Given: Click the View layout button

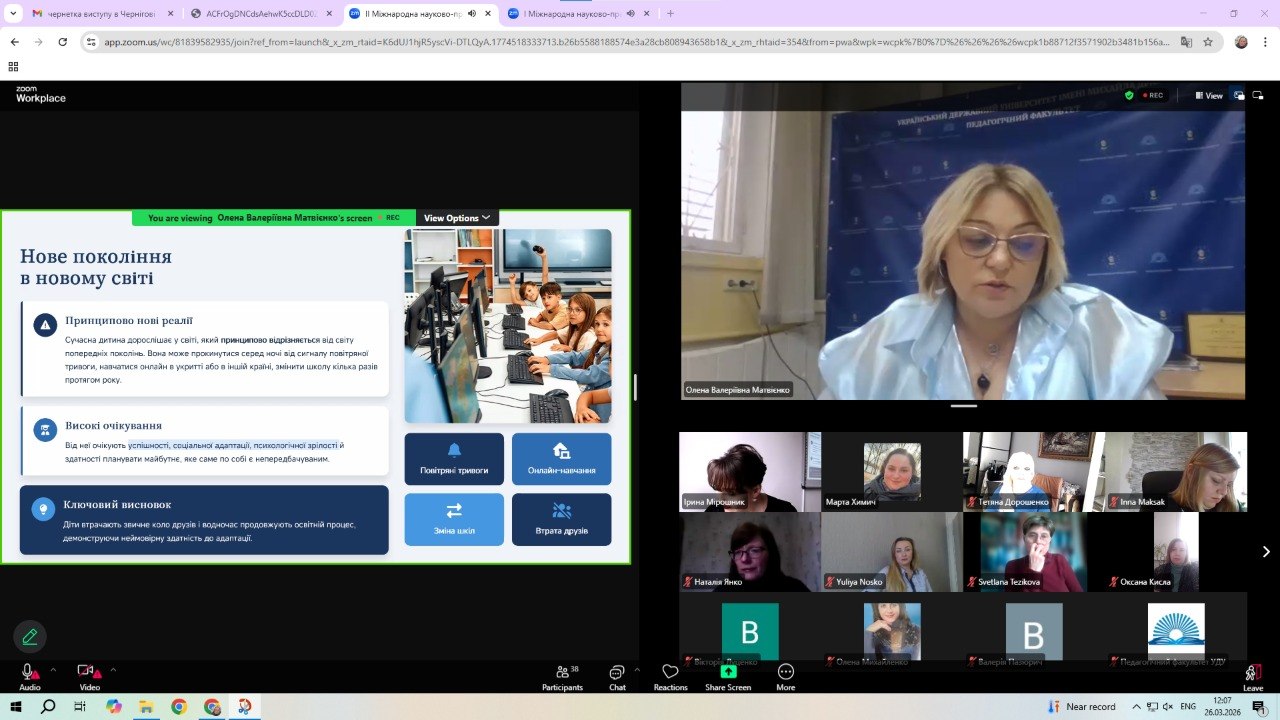Looking at the screenshot, I should click(1208, 95).
